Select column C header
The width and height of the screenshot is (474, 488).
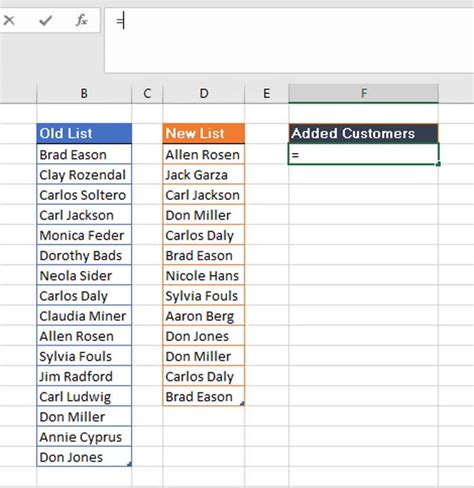[147, 93]
